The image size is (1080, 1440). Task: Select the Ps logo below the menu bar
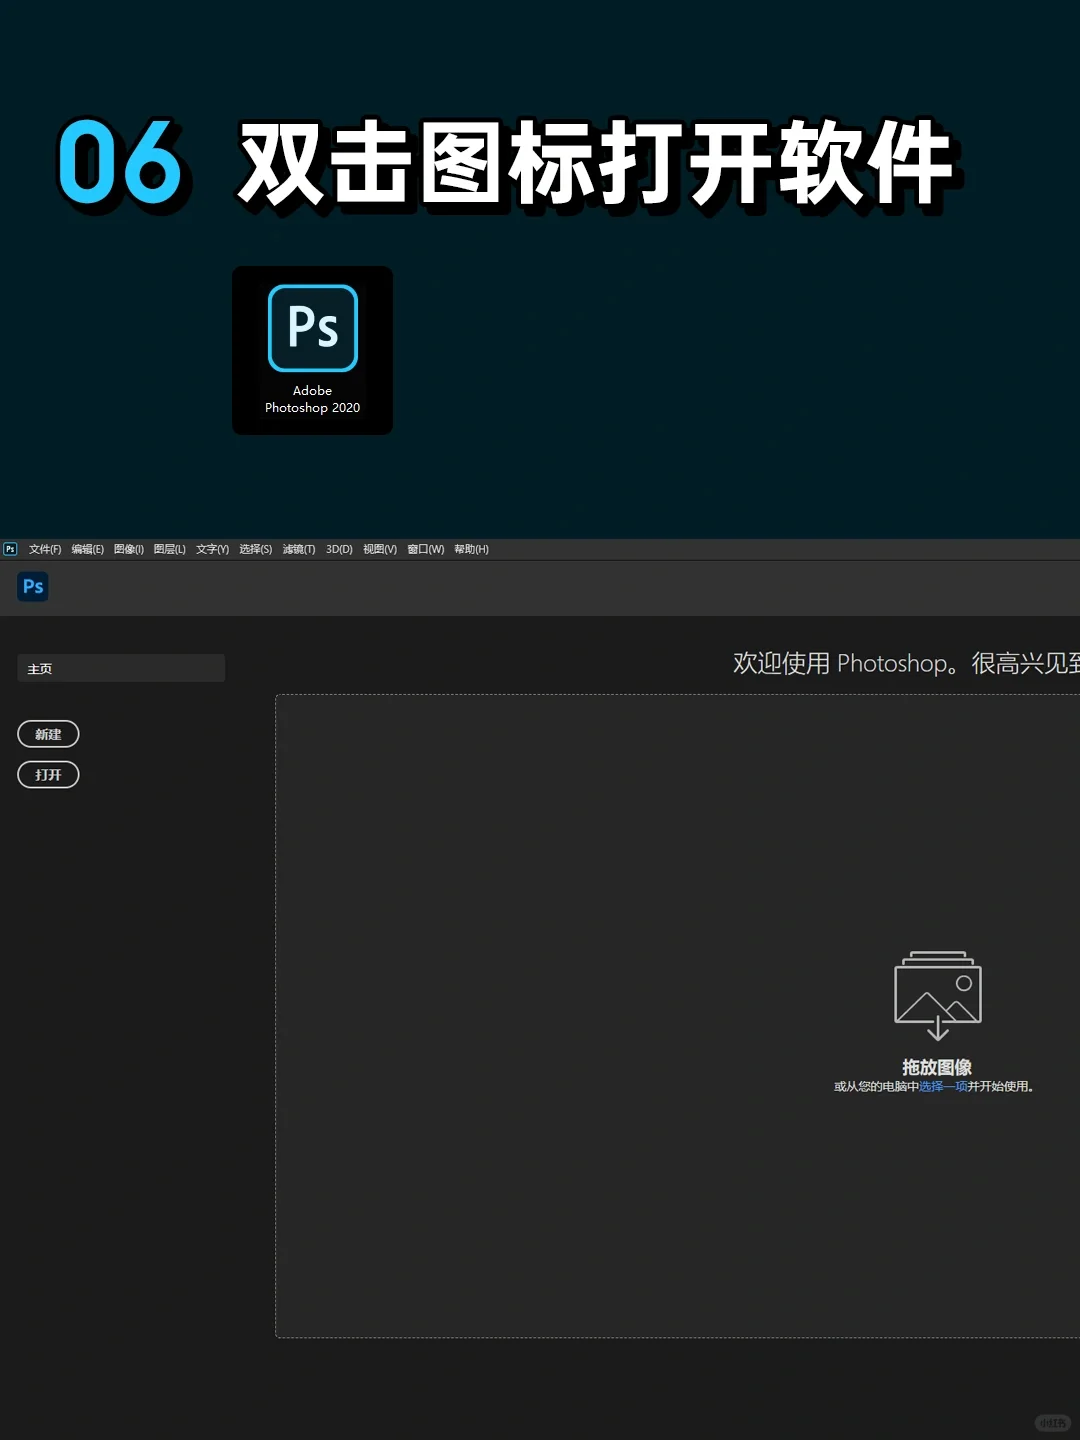32,587
